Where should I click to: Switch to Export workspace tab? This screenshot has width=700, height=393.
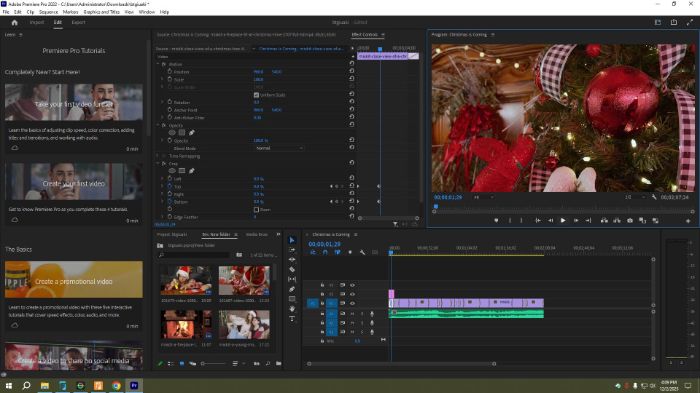78,22
